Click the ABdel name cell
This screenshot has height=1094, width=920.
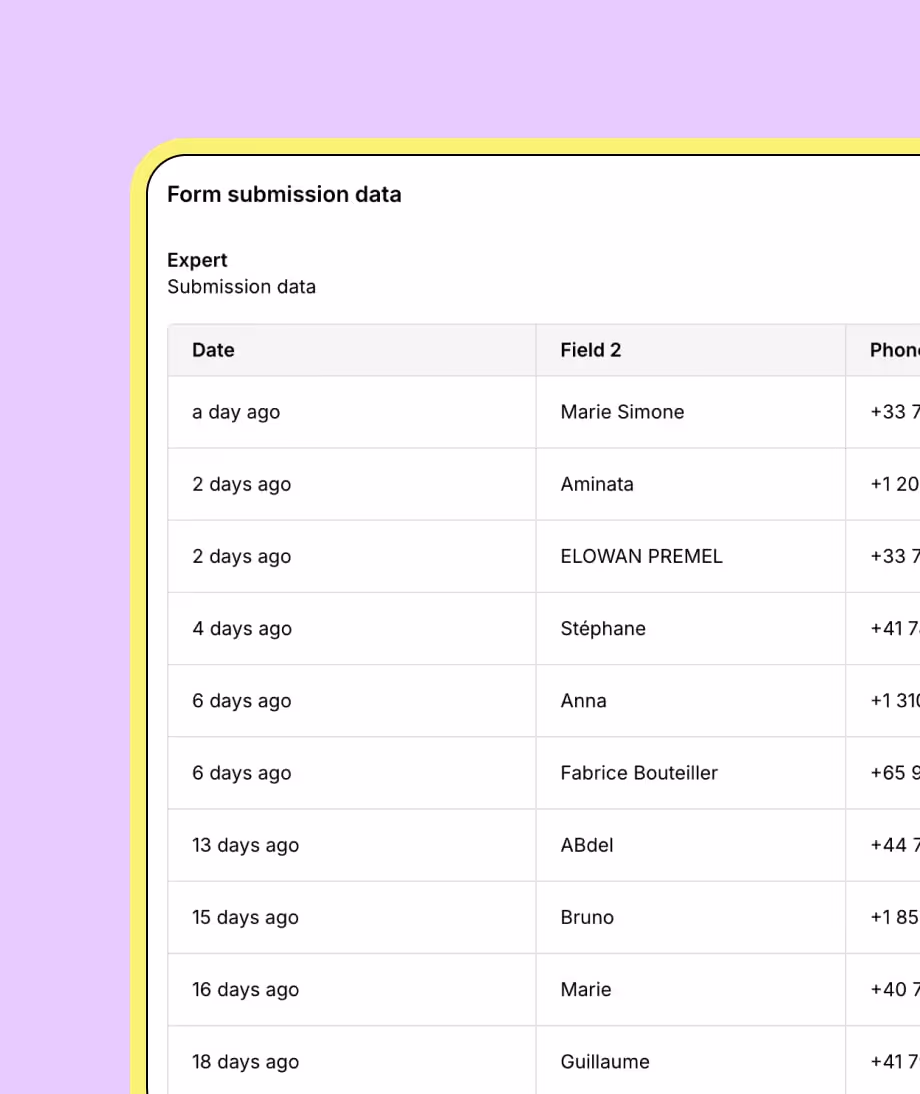[x=691, y=845]
